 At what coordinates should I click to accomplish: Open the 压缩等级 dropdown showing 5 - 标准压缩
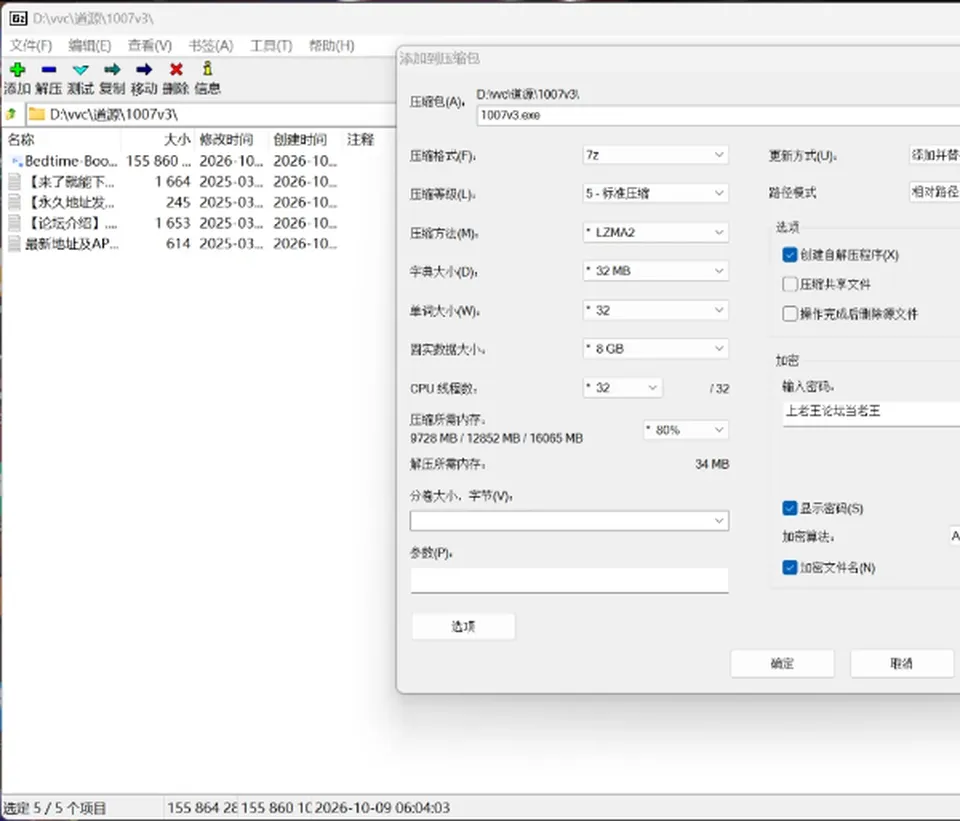tap(655, 193)
